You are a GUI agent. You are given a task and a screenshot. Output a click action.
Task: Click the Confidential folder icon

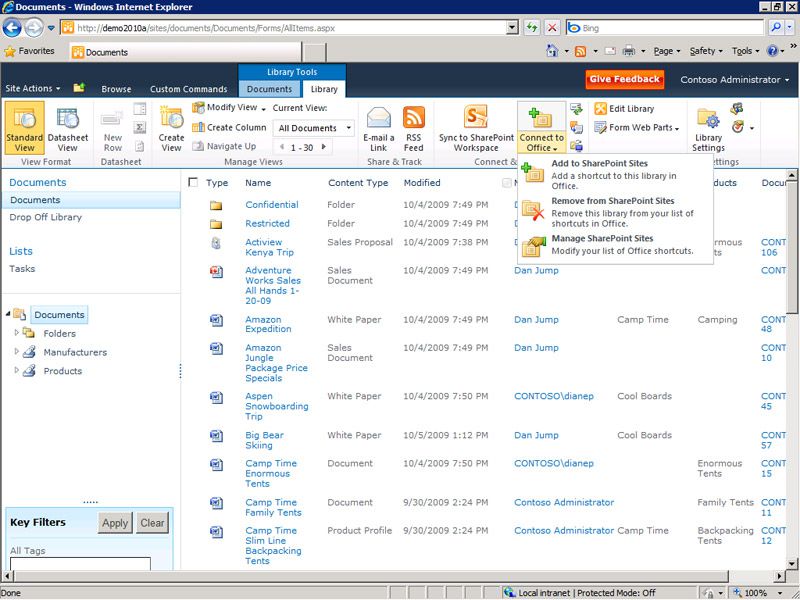point(216,205)
